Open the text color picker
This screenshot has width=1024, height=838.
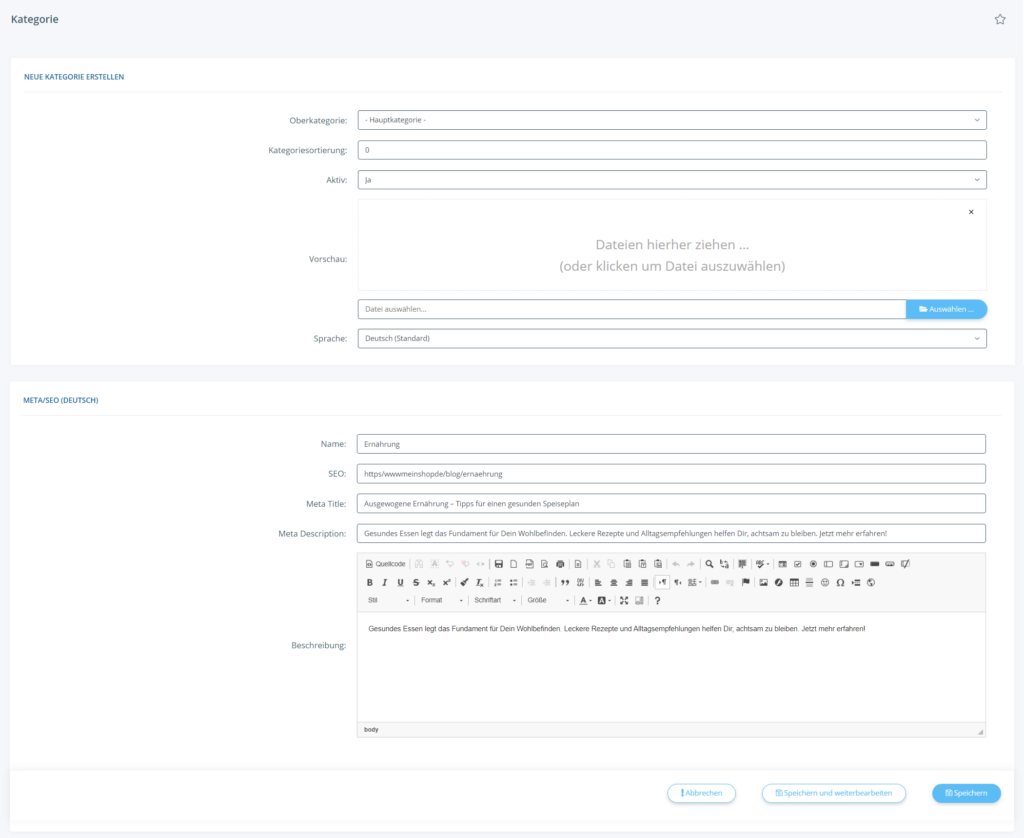pyautogui.click(x=585, y=600)
